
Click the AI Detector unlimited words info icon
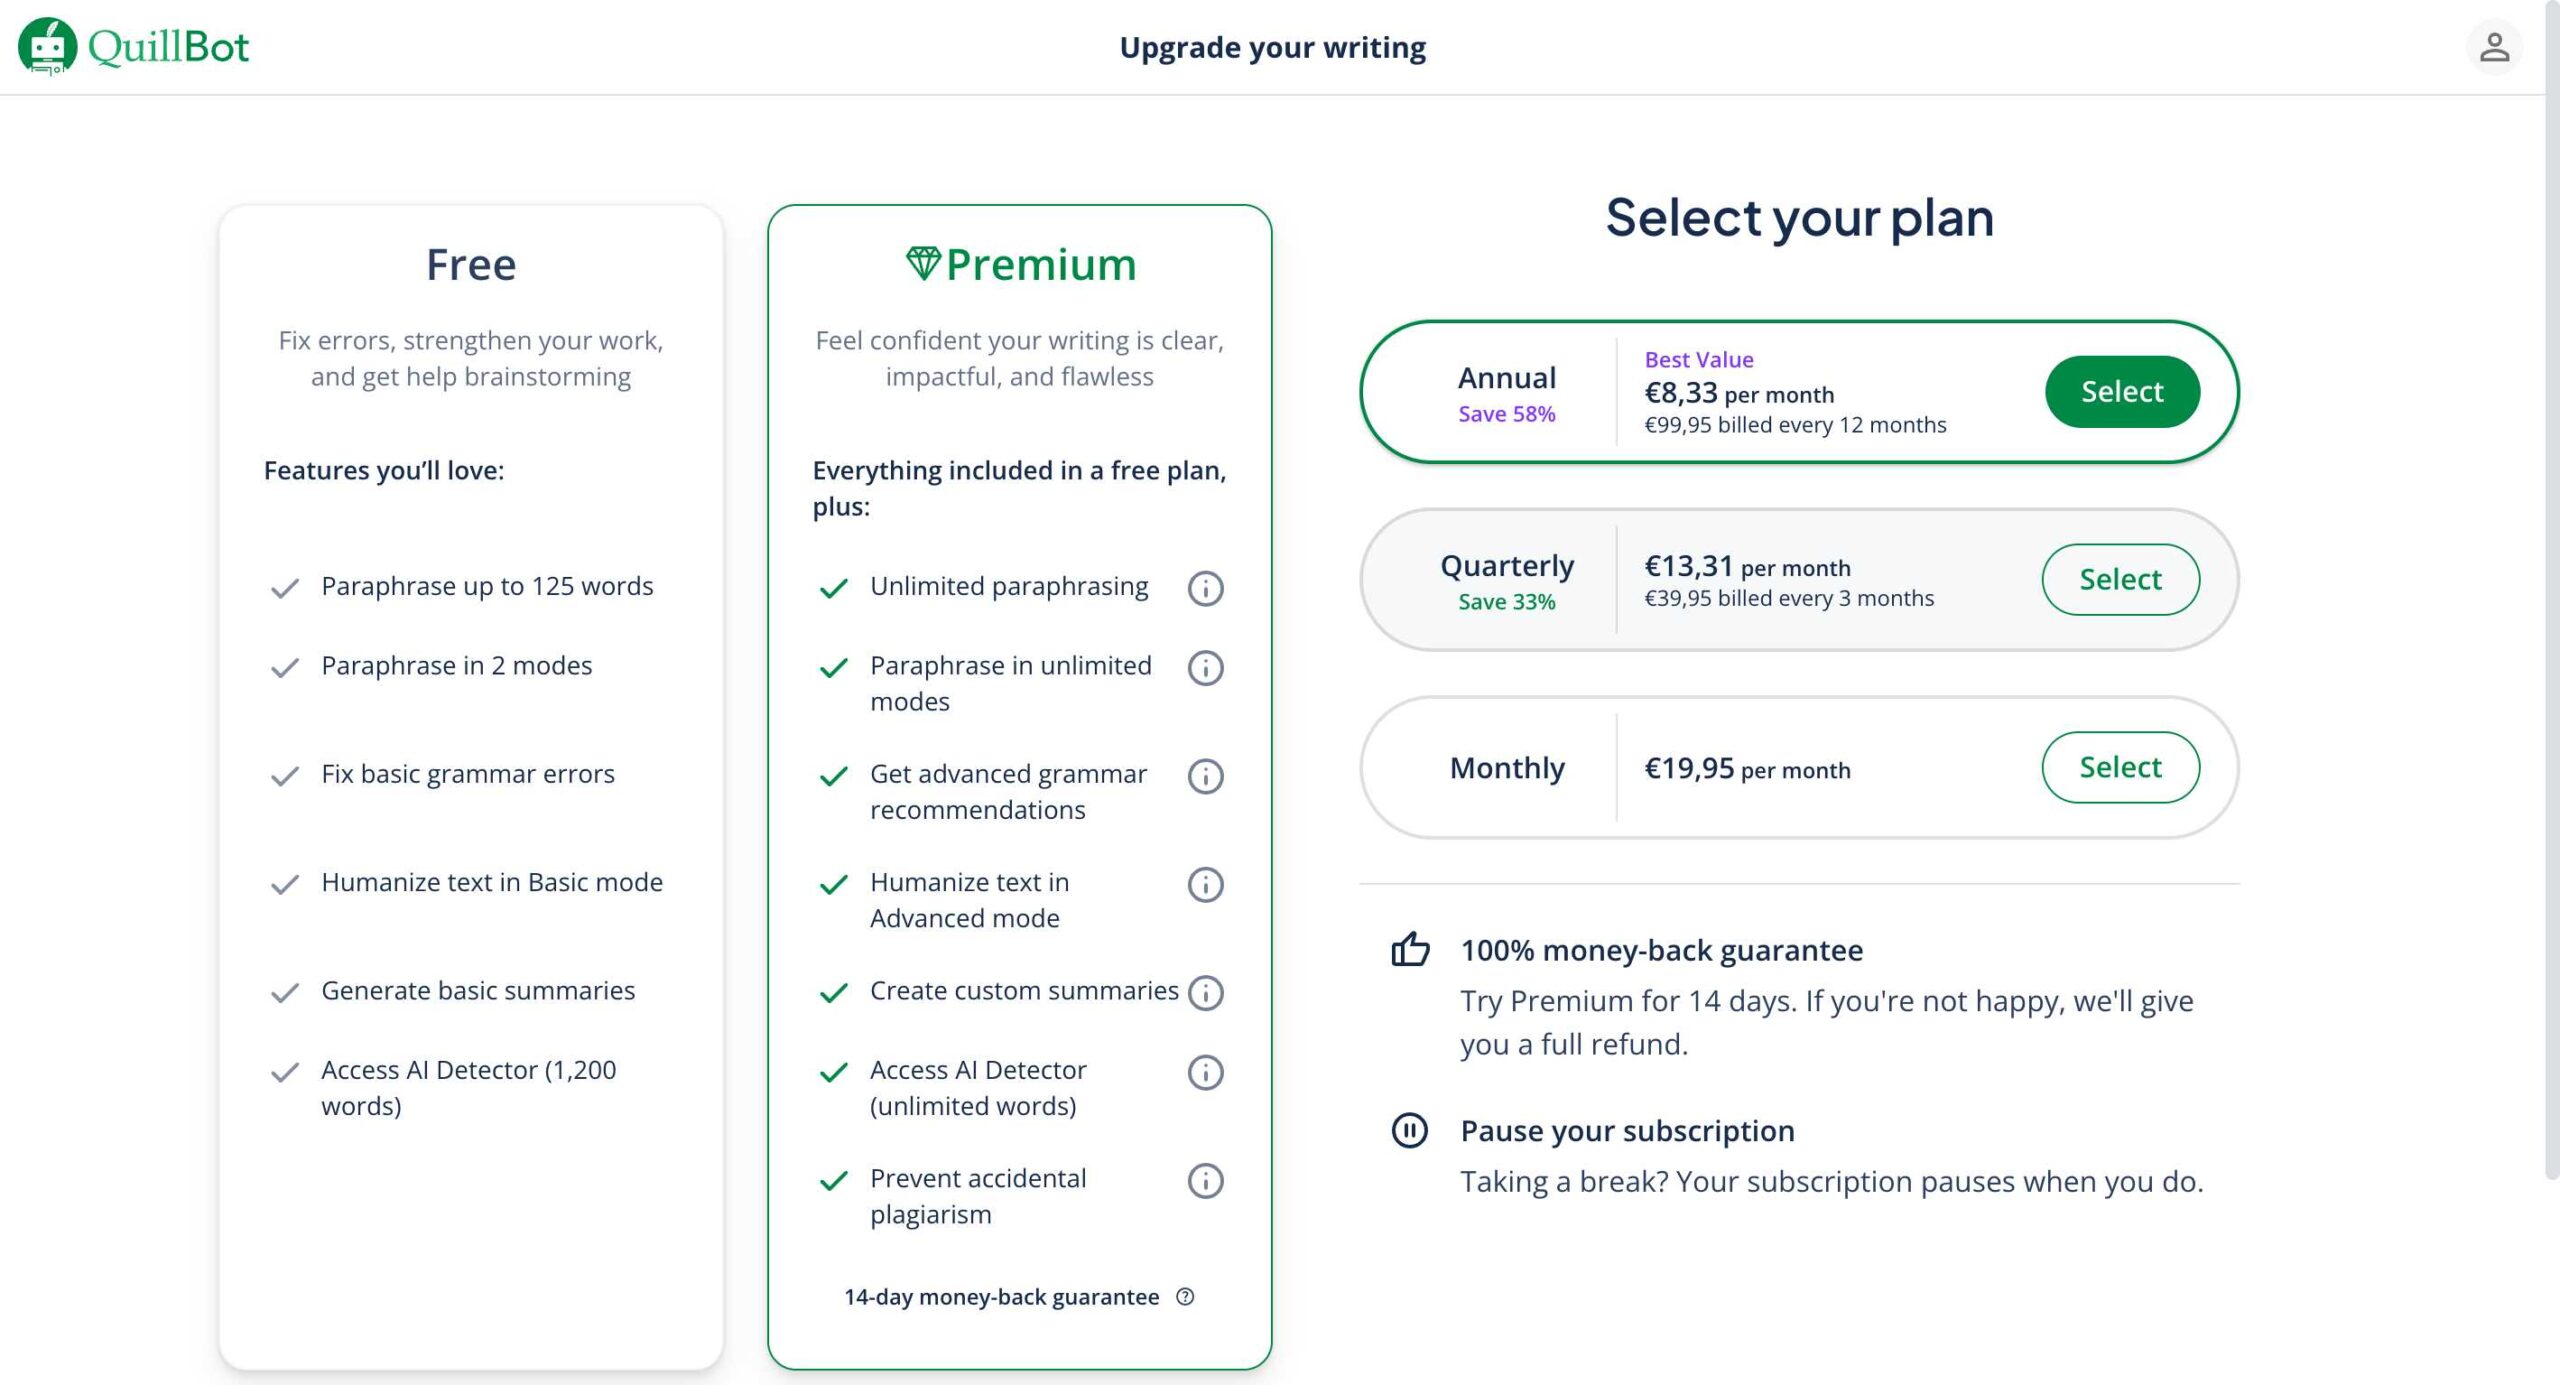point(1205,1073)
